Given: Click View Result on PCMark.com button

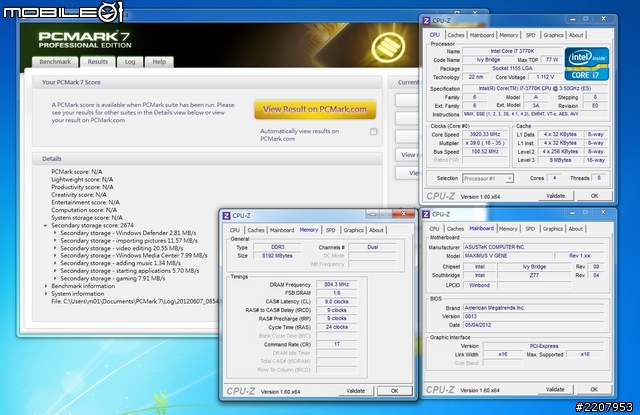Looking at the screenshot, I should pos(315,109).
